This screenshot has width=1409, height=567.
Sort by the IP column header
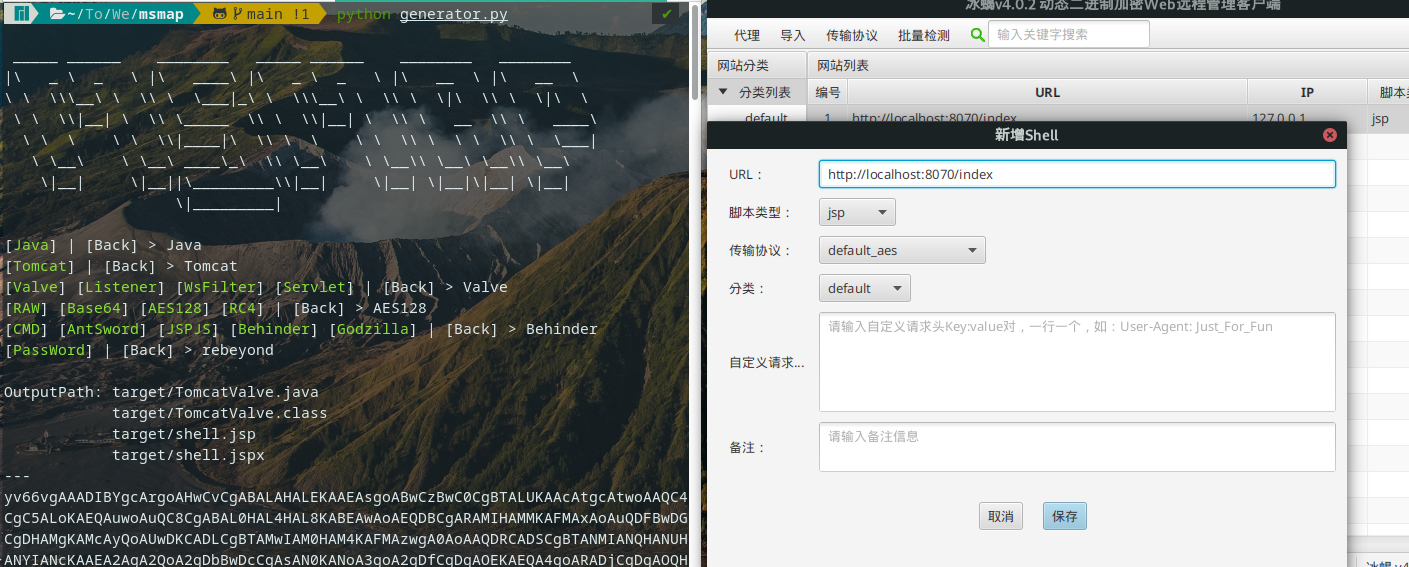[1307, 92]
